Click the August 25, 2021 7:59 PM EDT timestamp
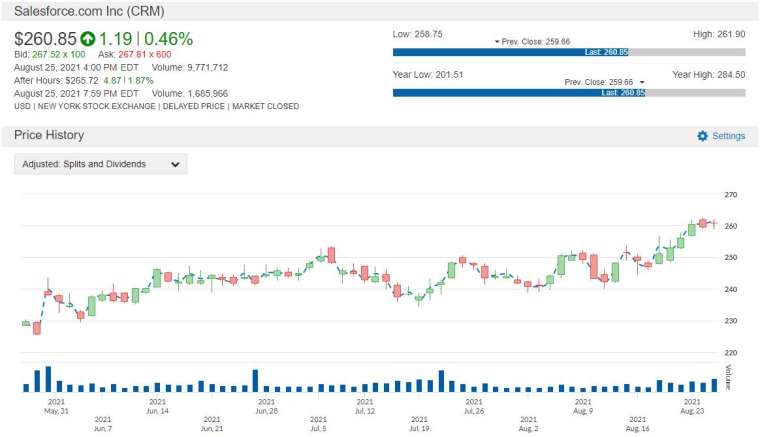 tap(76, 94)
